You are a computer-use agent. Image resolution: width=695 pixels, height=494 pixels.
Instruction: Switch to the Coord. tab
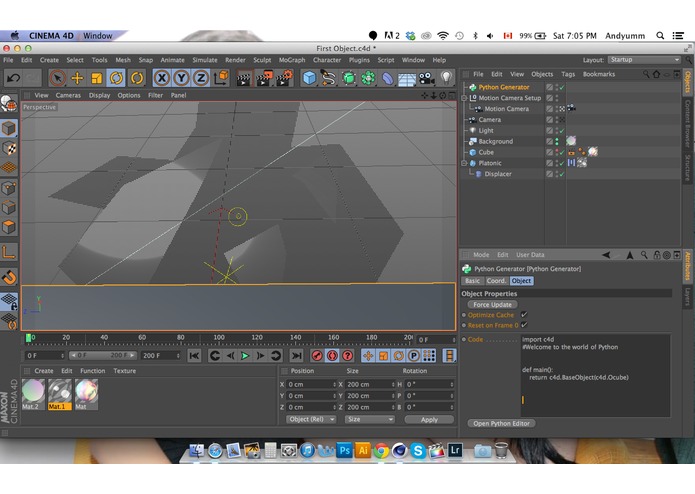point(496,281)
